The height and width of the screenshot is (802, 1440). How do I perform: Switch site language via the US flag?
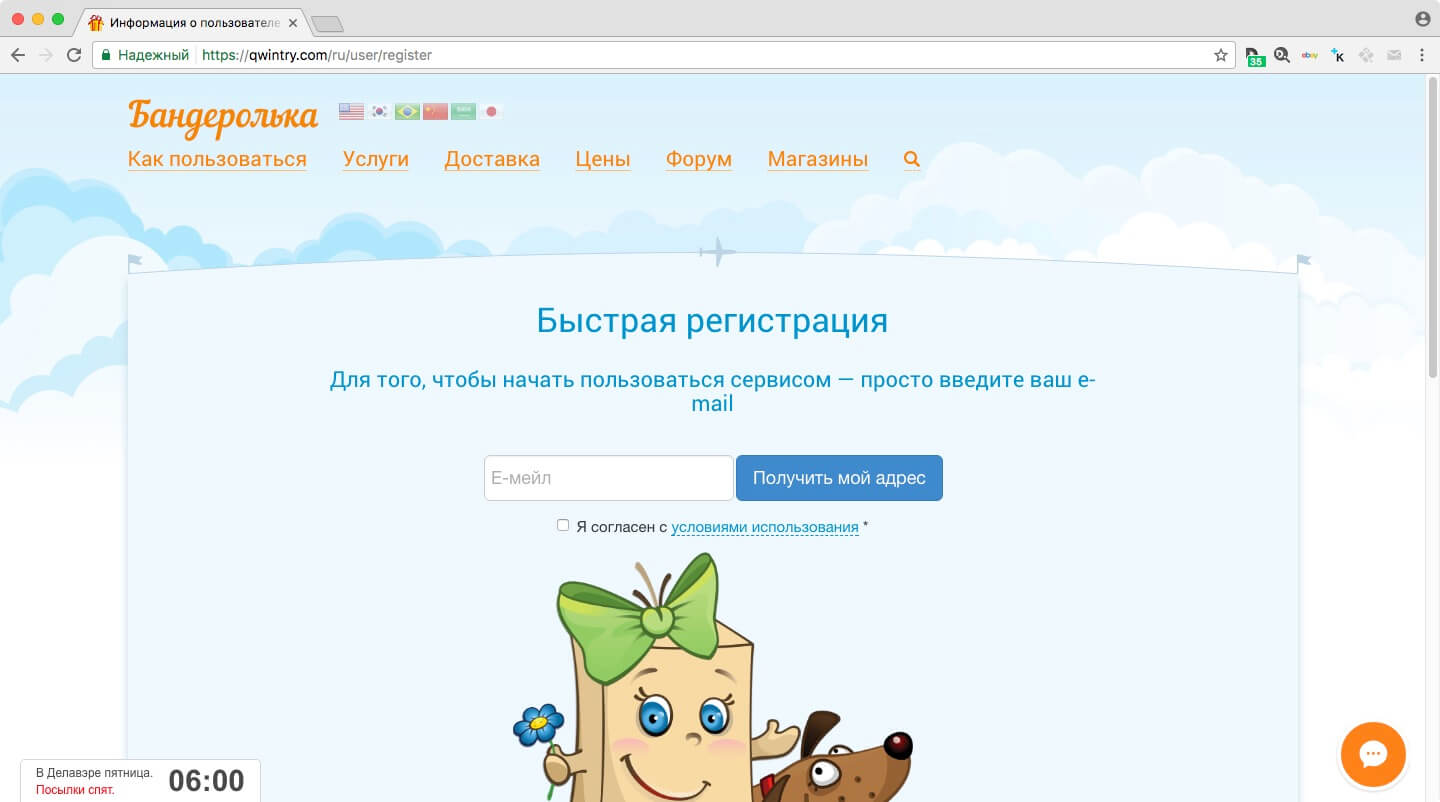coord(351,111)
